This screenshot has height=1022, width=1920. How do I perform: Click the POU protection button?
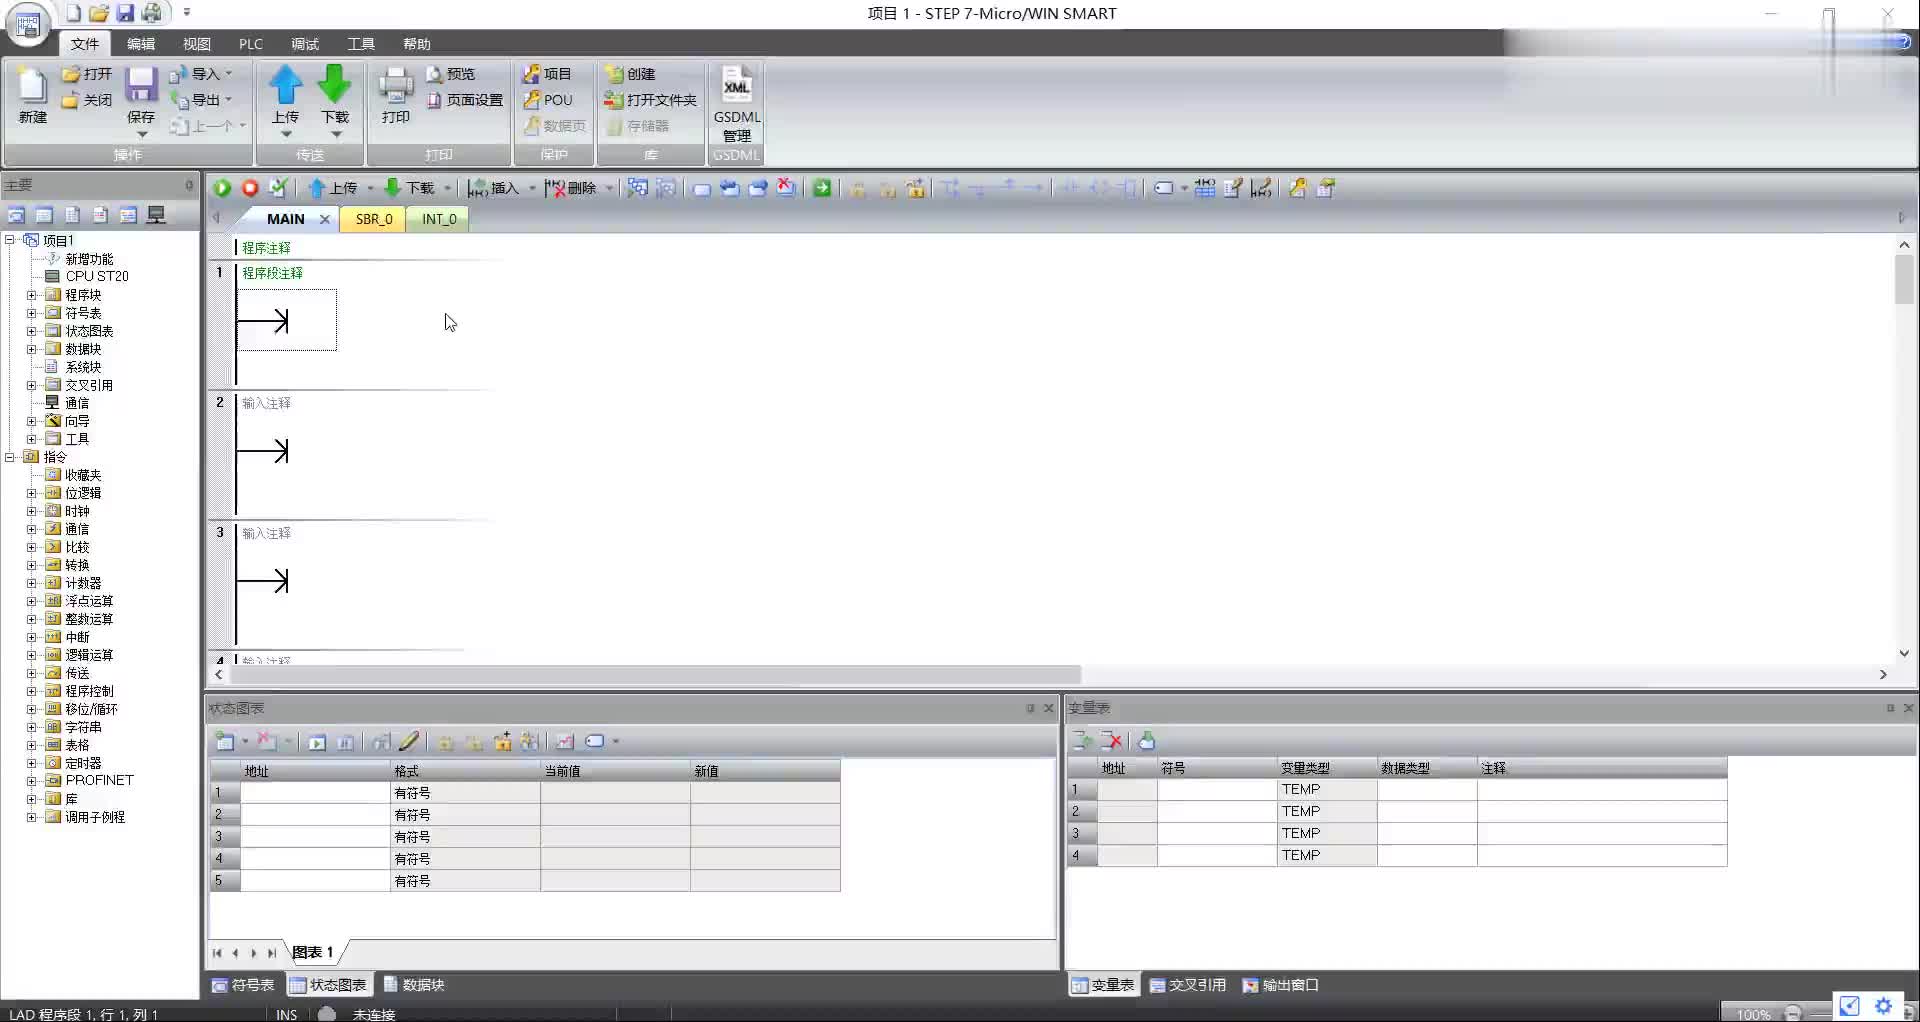click(549, 100)
